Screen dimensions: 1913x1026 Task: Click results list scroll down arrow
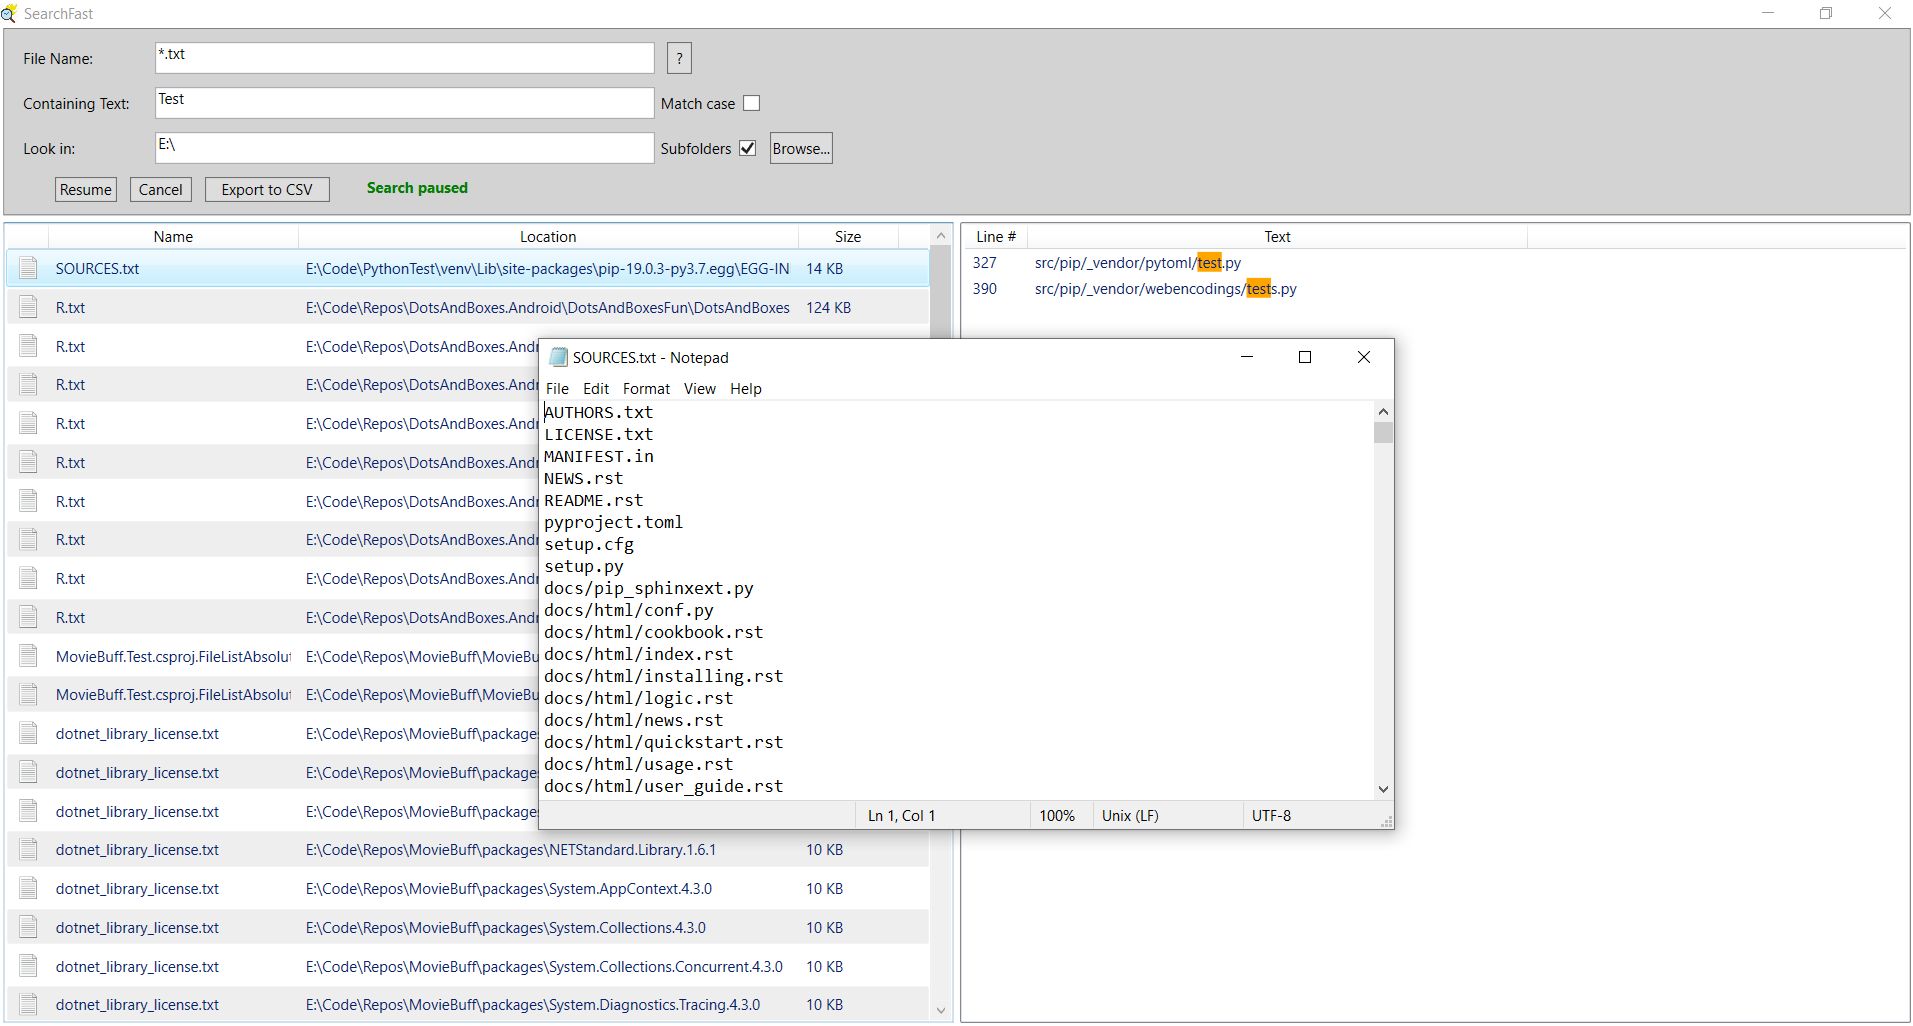tap(940, 1010)
